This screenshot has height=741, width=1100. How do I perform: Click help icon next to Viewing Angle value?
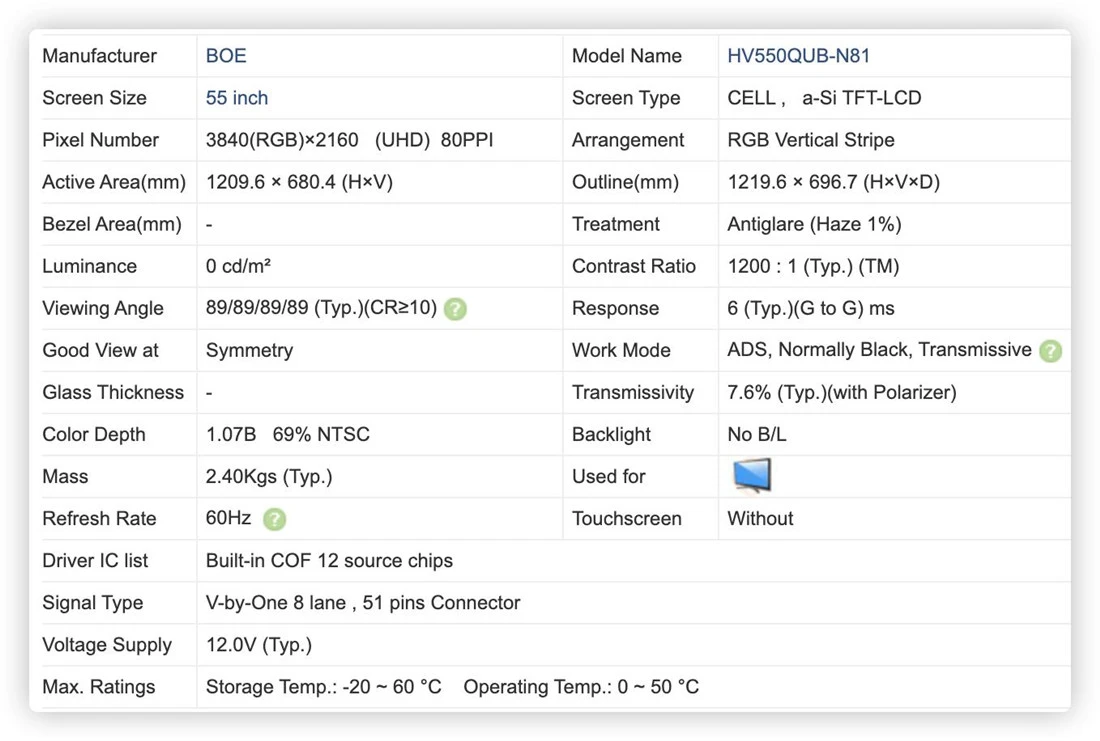pyautogui.click(x=455, y=309)
